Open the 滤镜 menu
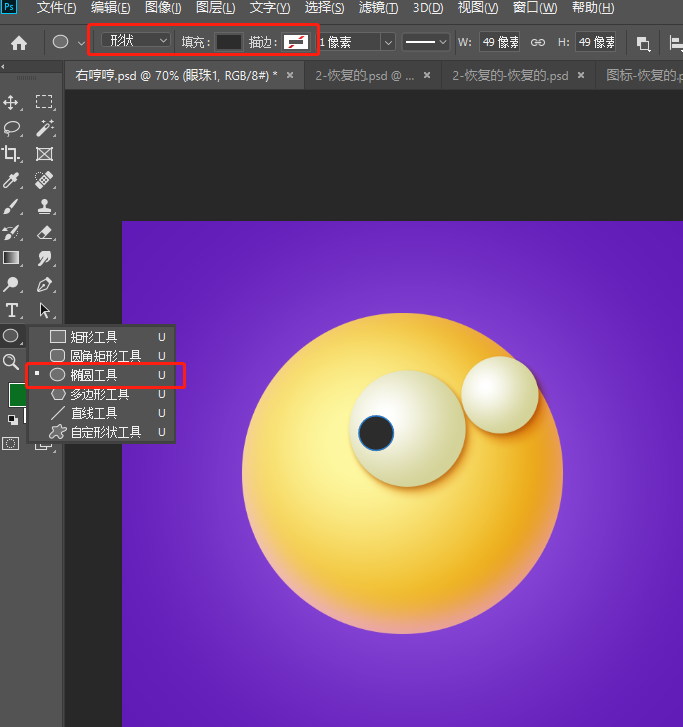The height and width of the screenshot is (727, 683). (x=378, y=8)
